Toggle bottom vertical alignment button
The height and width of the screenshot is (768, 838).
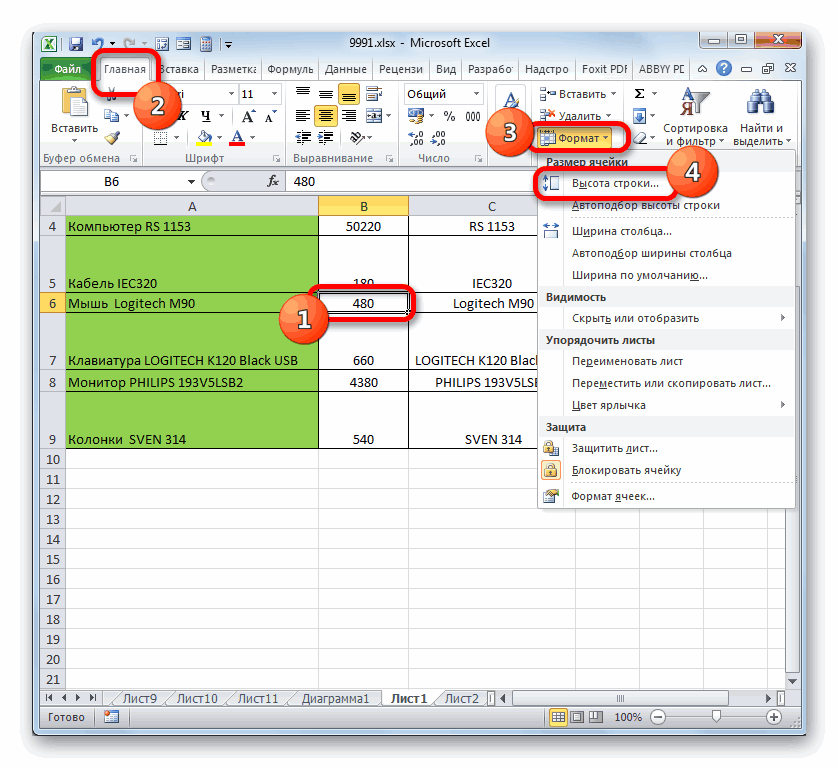click(348, 95)
